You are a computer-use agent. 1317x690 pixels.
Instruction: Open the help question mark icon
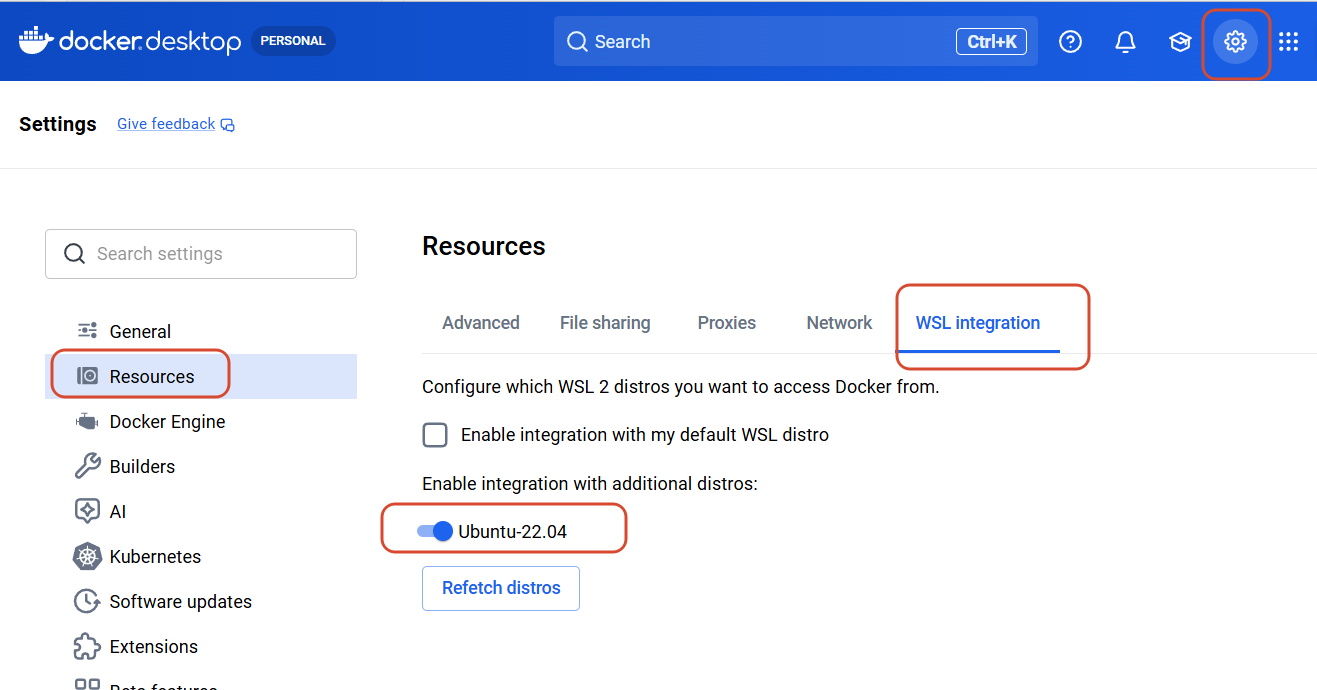pos(1070,41)
